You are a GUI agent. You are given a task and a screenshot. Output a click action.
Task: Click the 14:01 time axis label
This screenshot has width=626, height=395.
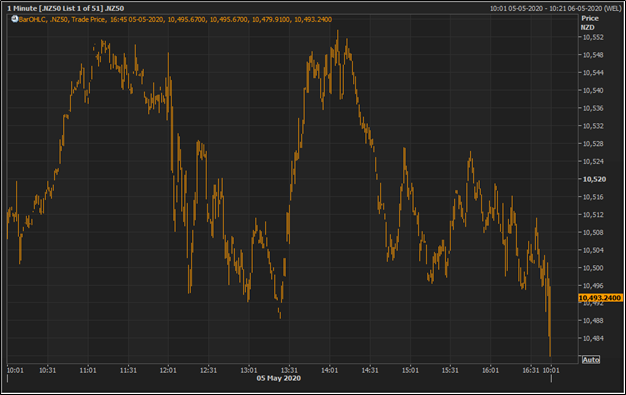pyautogui.click(x=329, y=370)
